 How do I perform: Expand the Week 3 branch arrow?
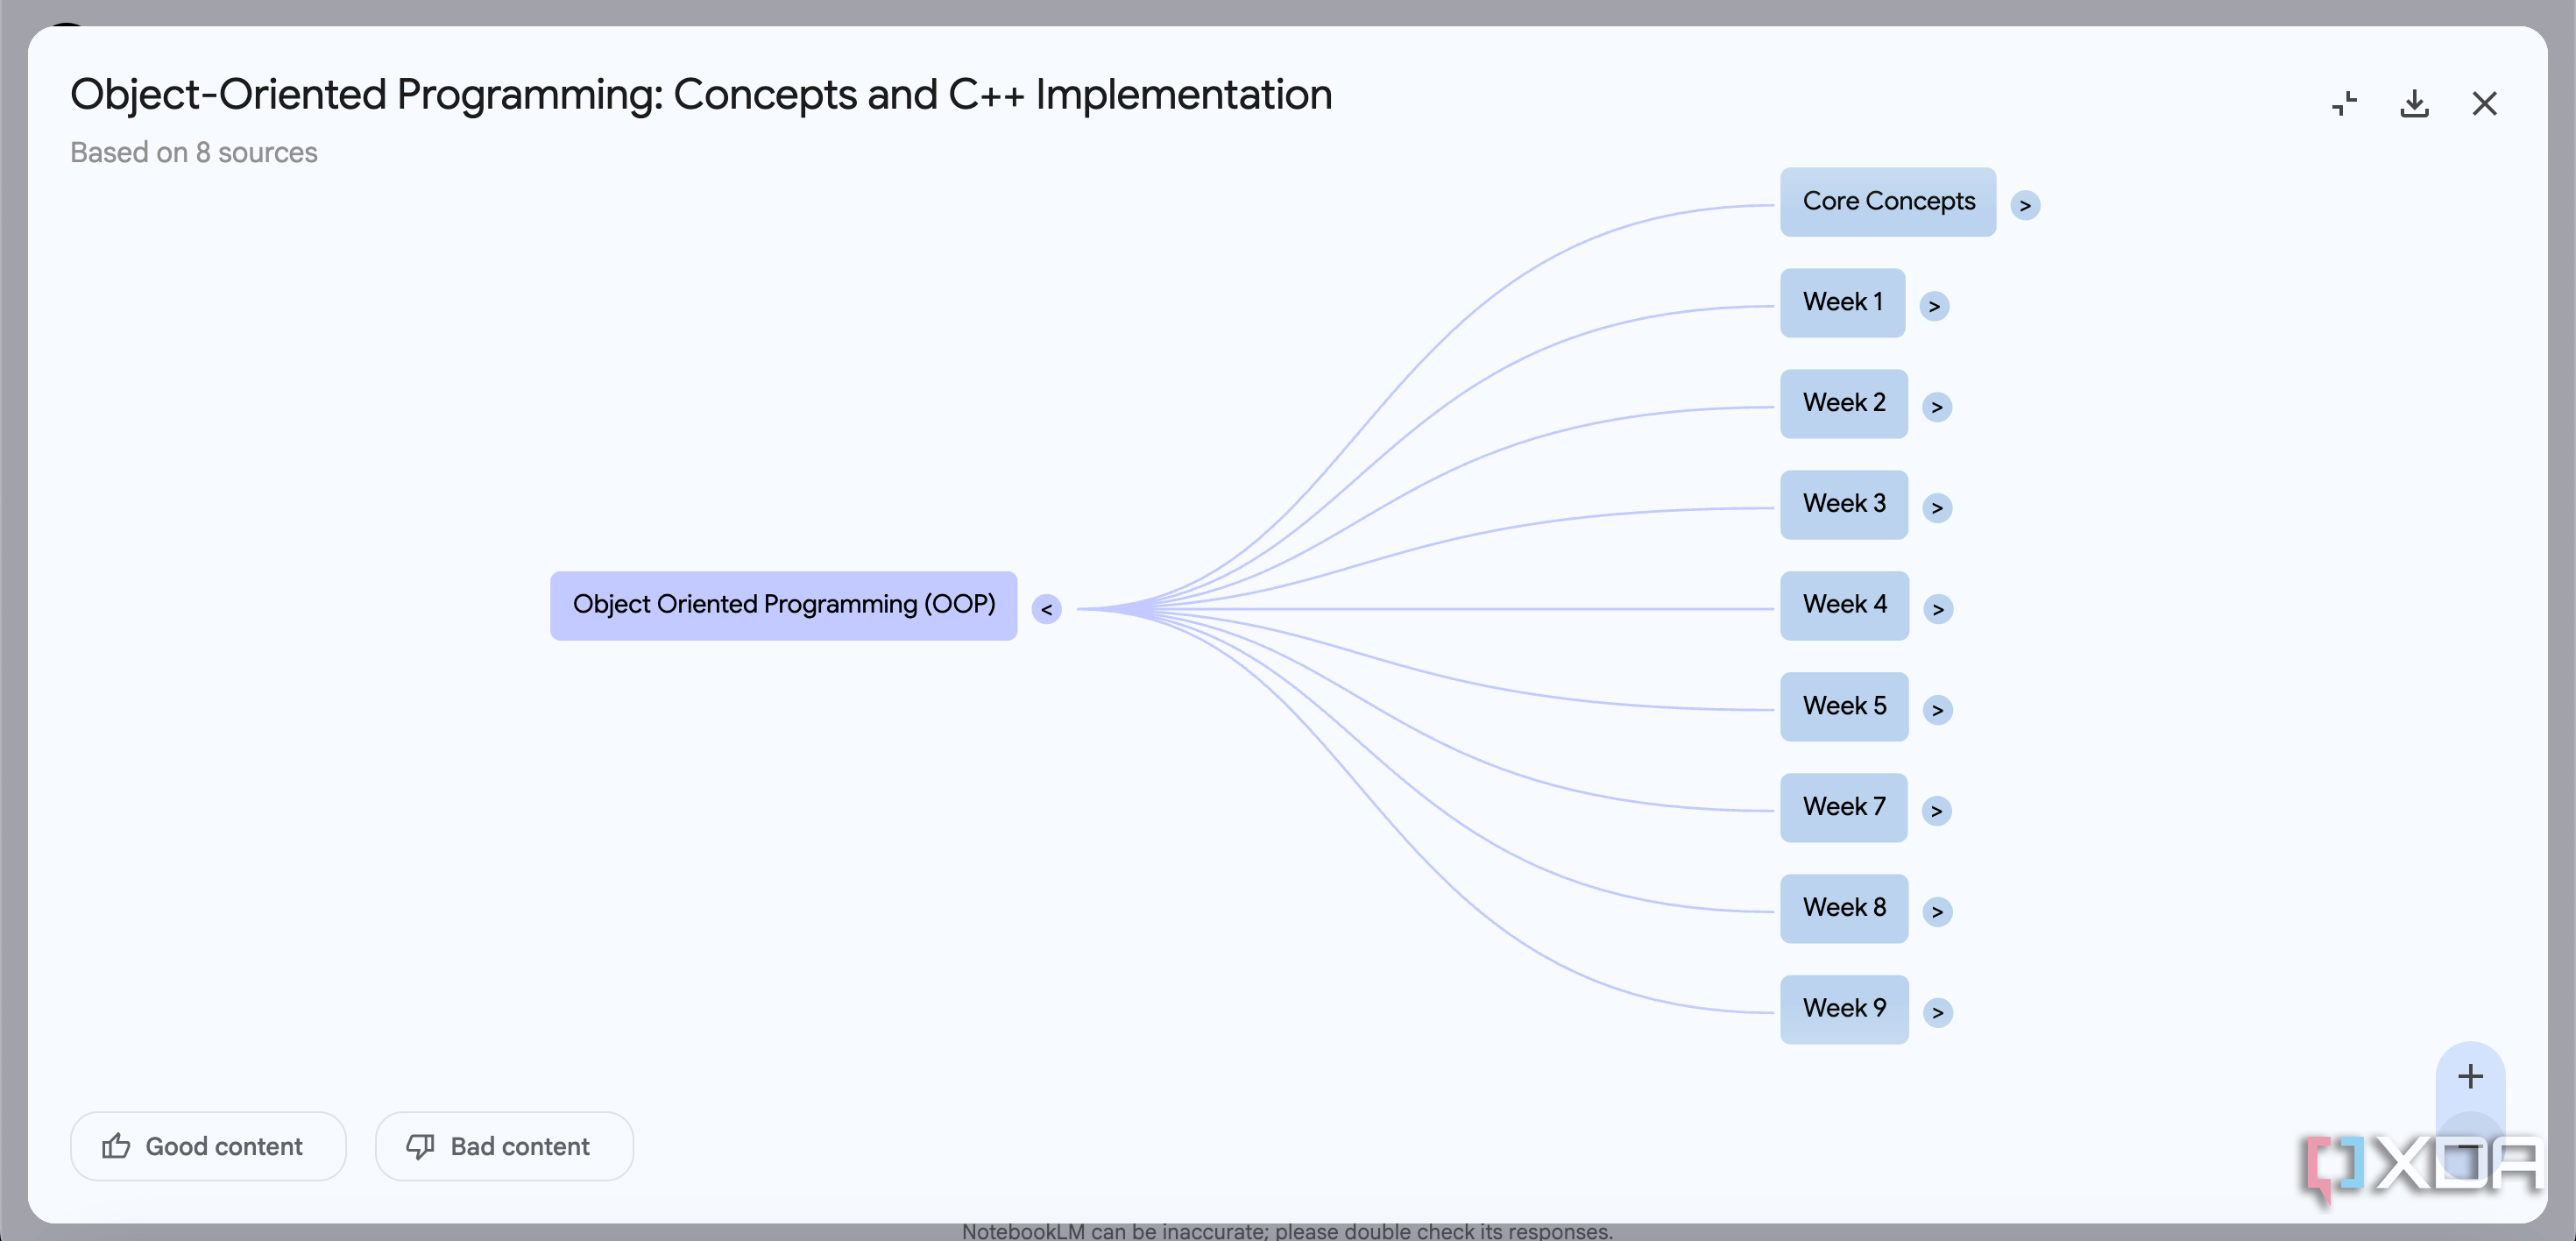pos(1937,508)
